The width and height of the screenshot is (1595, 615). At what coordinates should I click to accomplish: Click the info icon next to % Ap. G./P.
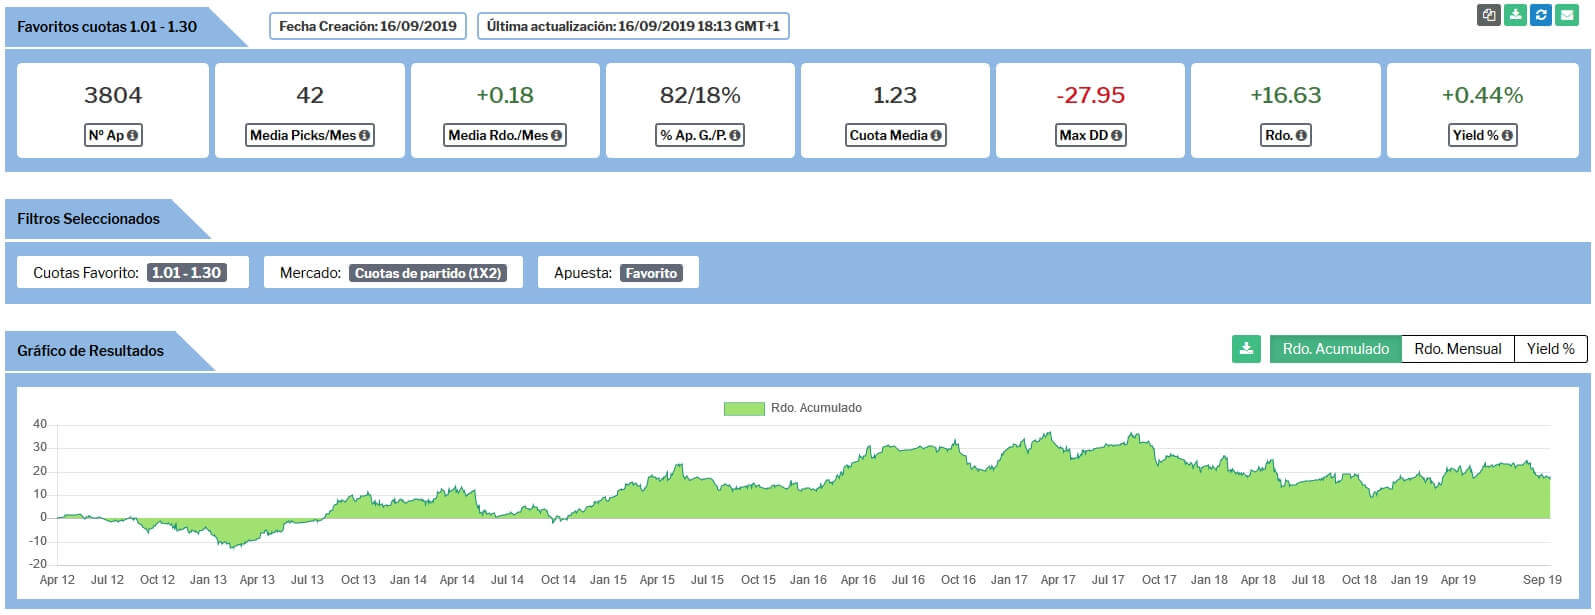[735, 135]
